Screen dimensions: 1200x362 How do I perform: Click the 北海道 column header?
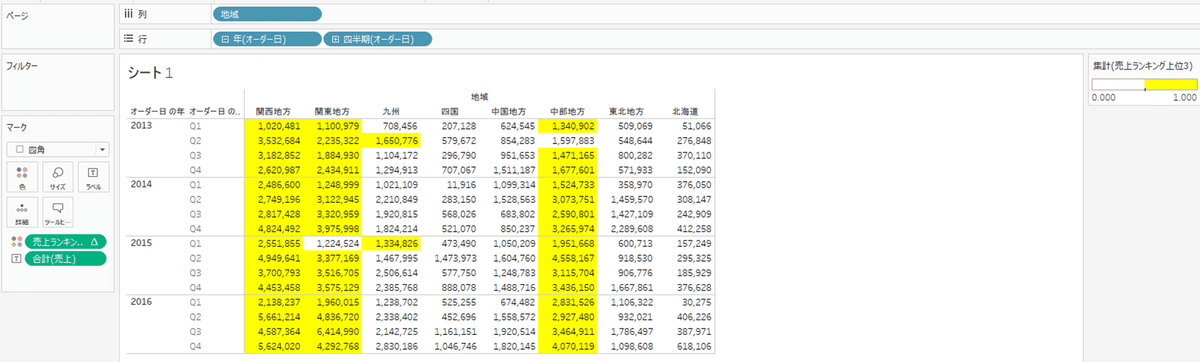(685, 111)
